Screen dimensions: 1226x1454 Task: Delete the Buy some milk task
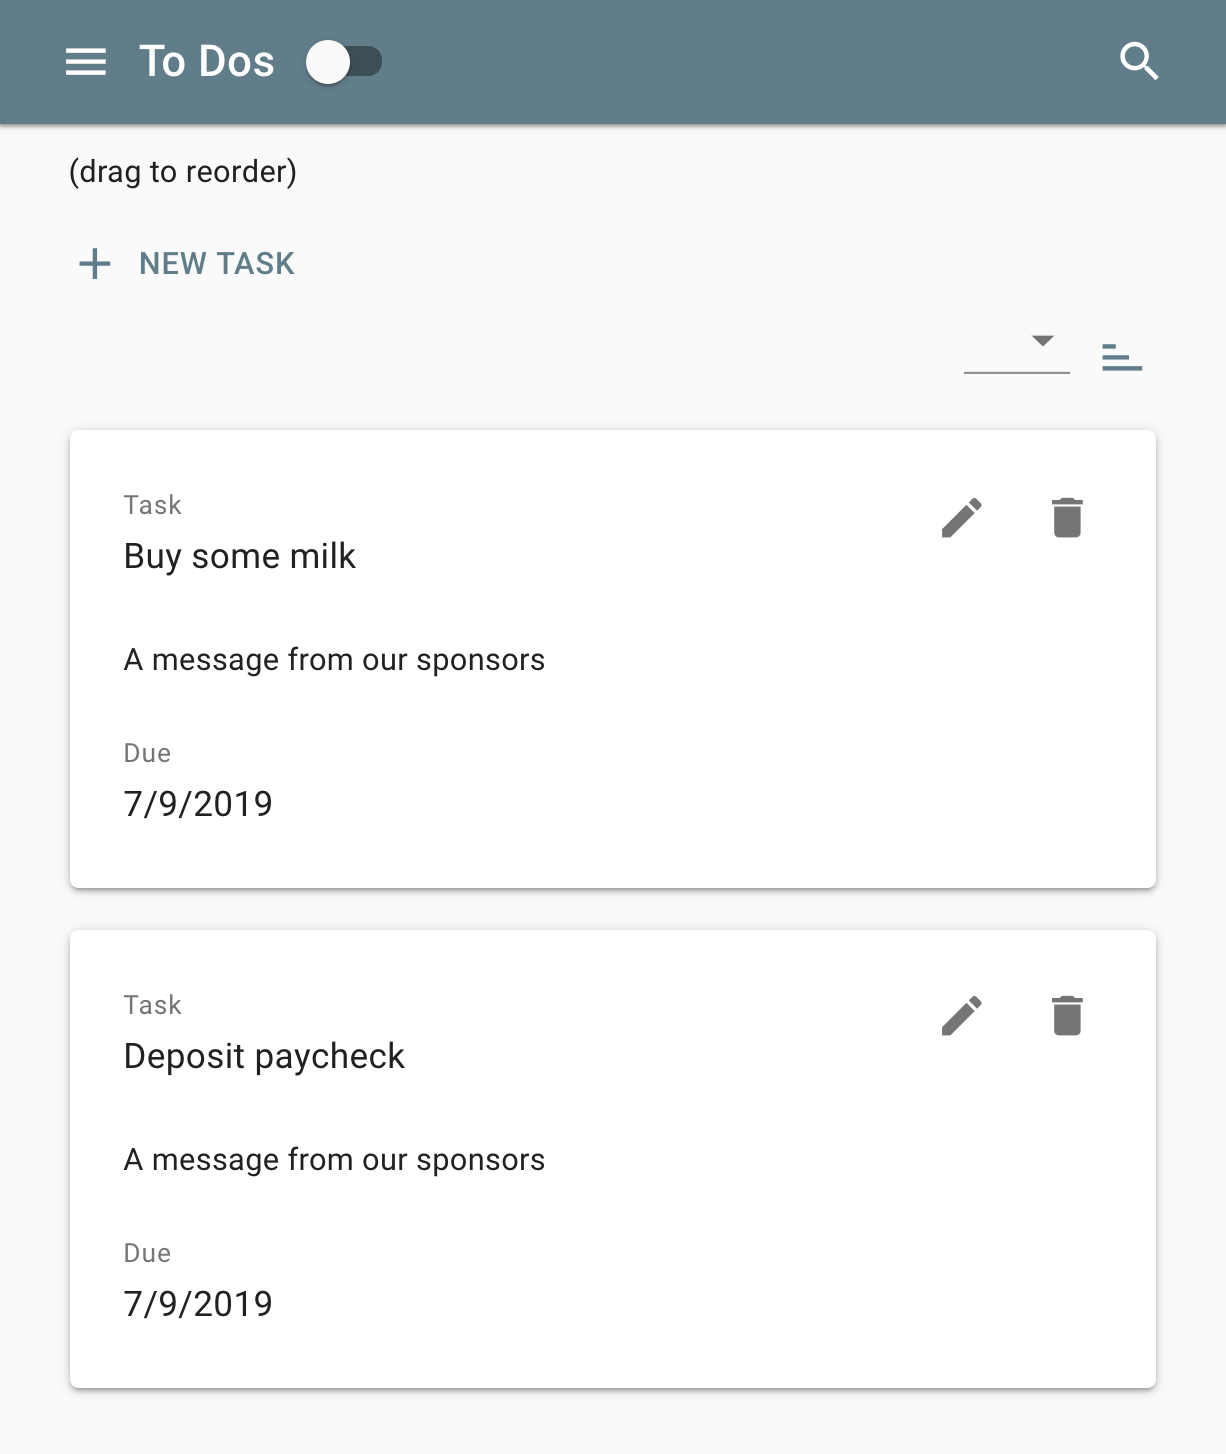(1067, 518)
